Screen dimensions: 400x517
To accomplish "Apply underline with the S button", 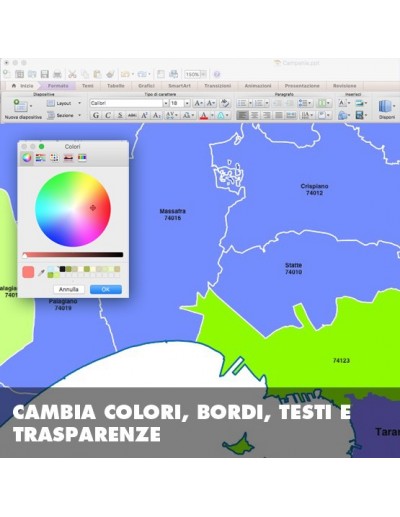I will [120, 115].
